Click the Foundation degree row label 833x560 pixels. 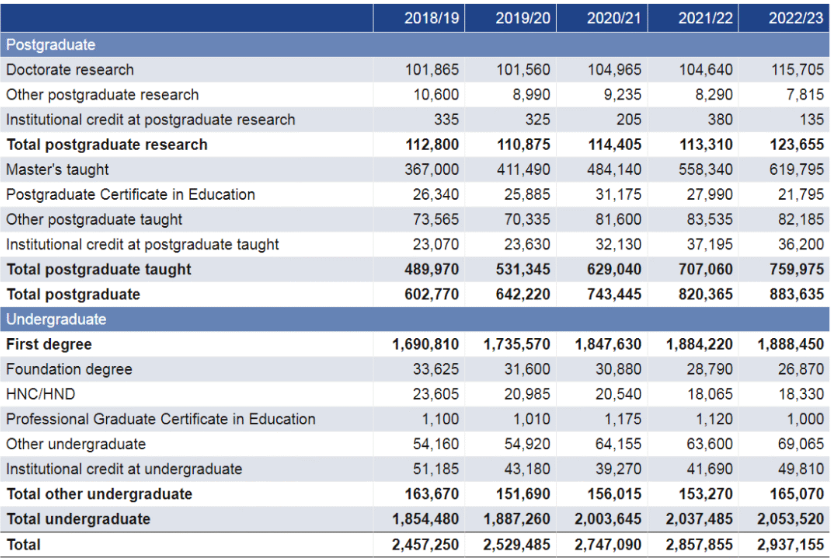(69, 369)
